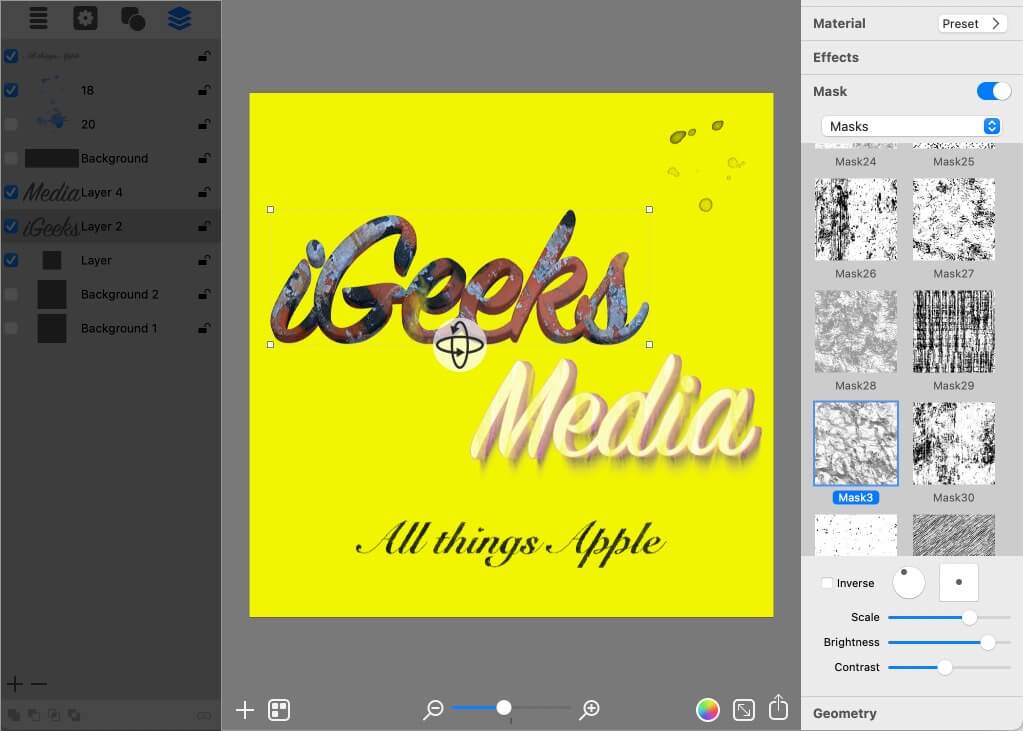This screenshot has width=1023, height=731.
Task: Uncheck visibility of the 'Layer' row
Action: tap(11, 260)
